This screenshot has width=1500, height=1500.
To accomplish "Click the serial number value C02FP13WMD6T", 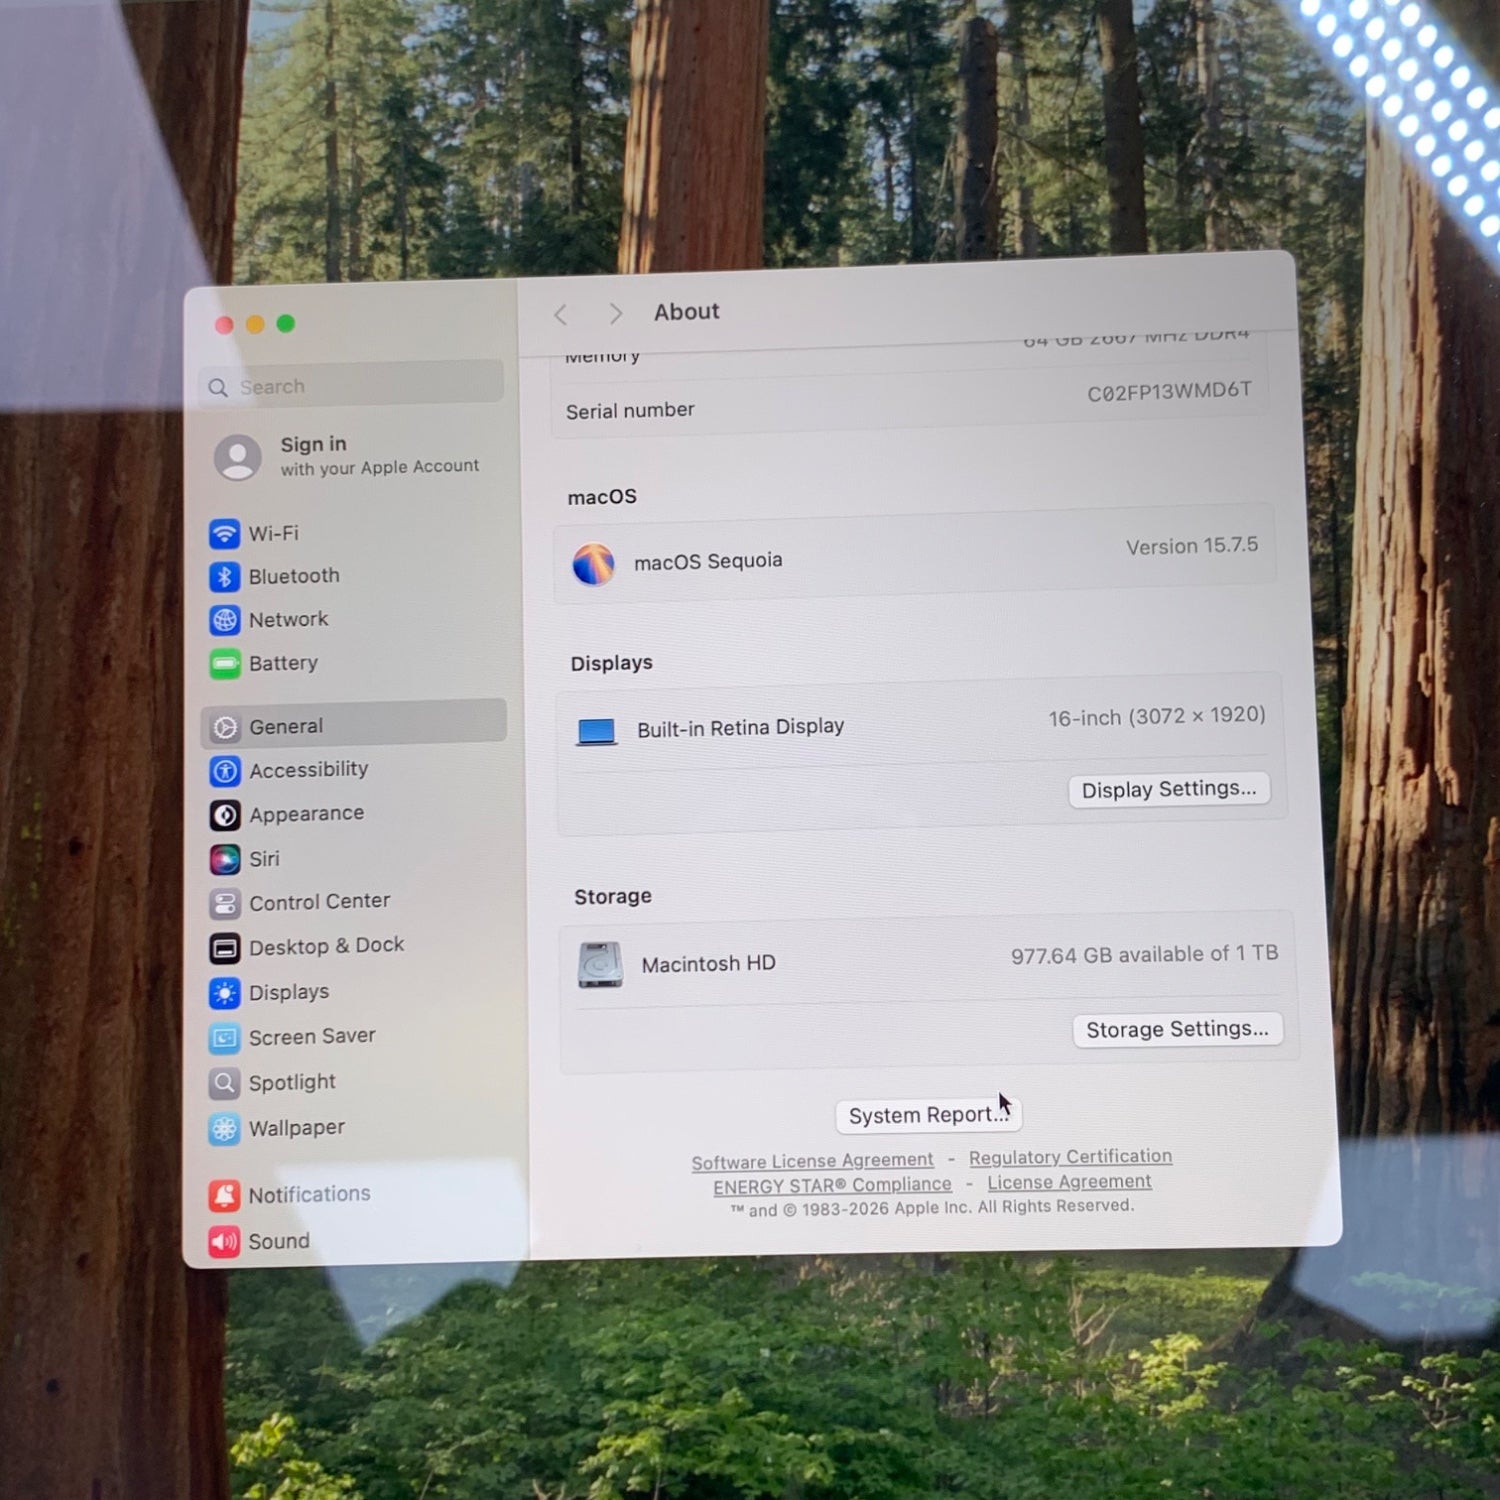I will point(1169,392).
